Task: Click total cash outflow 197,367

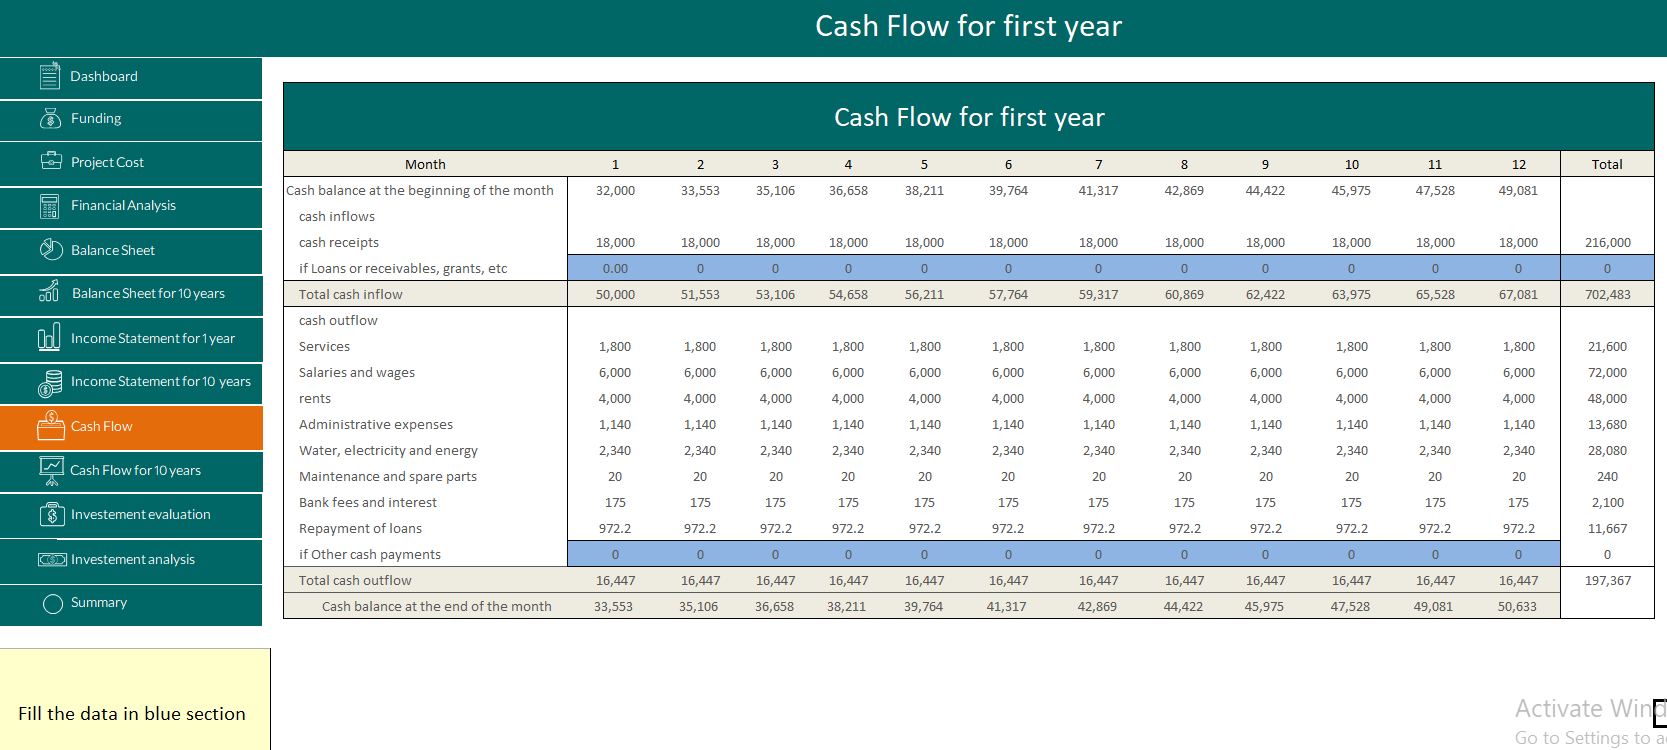Action: [x=1607, y=580]
